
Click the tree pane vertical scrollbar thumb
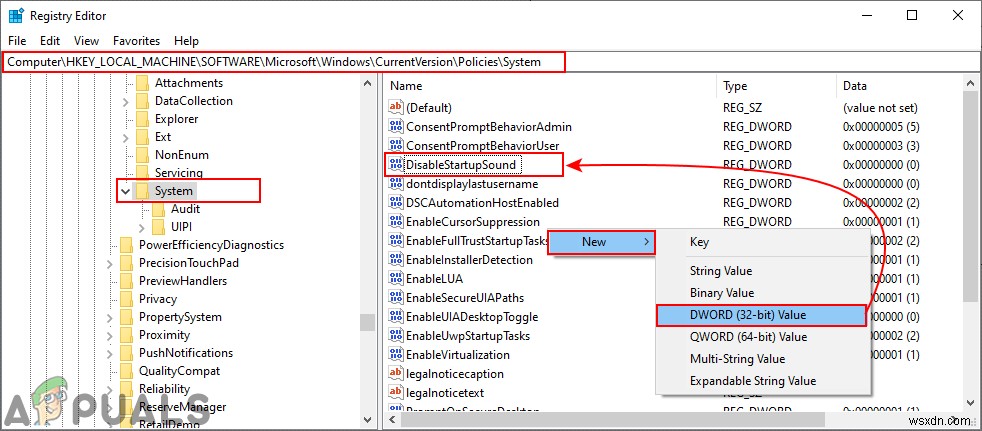click(x=368, y=322)
